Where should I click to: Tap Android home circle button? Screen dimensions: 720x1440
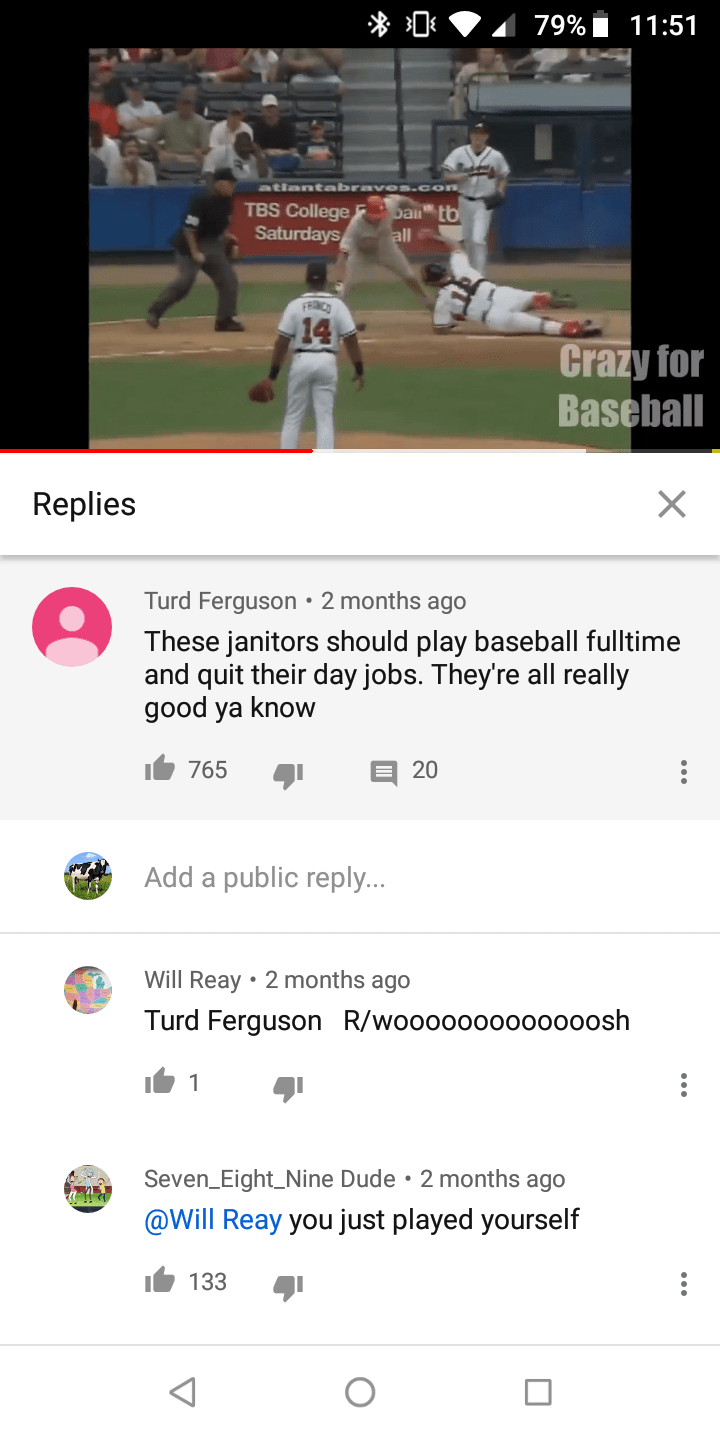pos(360,1392)
